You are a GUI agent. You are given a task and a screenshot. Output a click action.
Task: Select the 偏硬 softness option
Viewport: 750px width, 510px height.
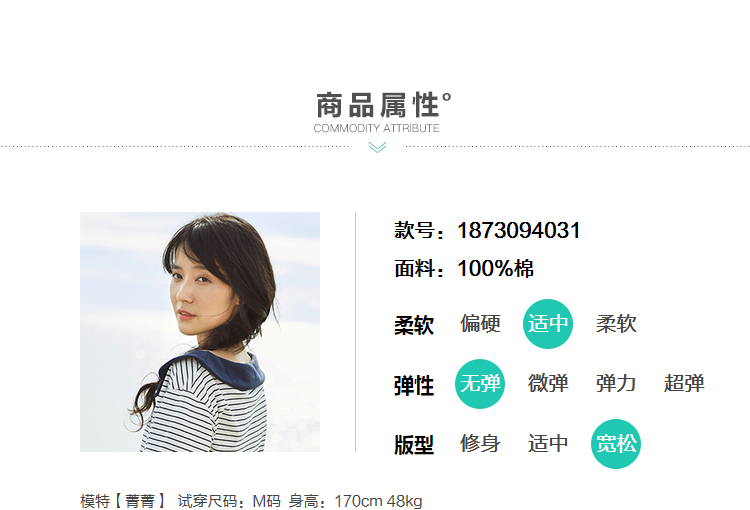tap(480, 324)
